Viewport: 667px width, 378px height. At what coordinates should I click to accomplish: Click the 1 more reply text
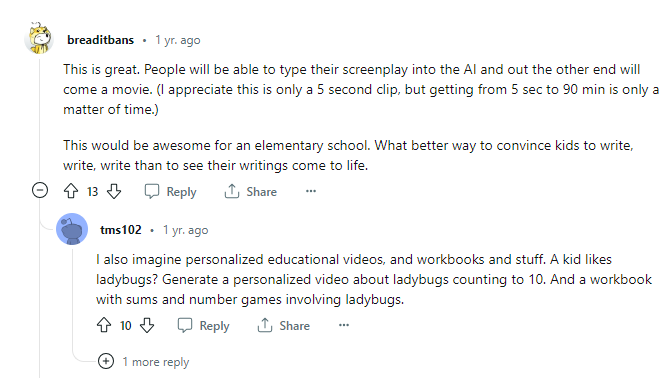156,362
